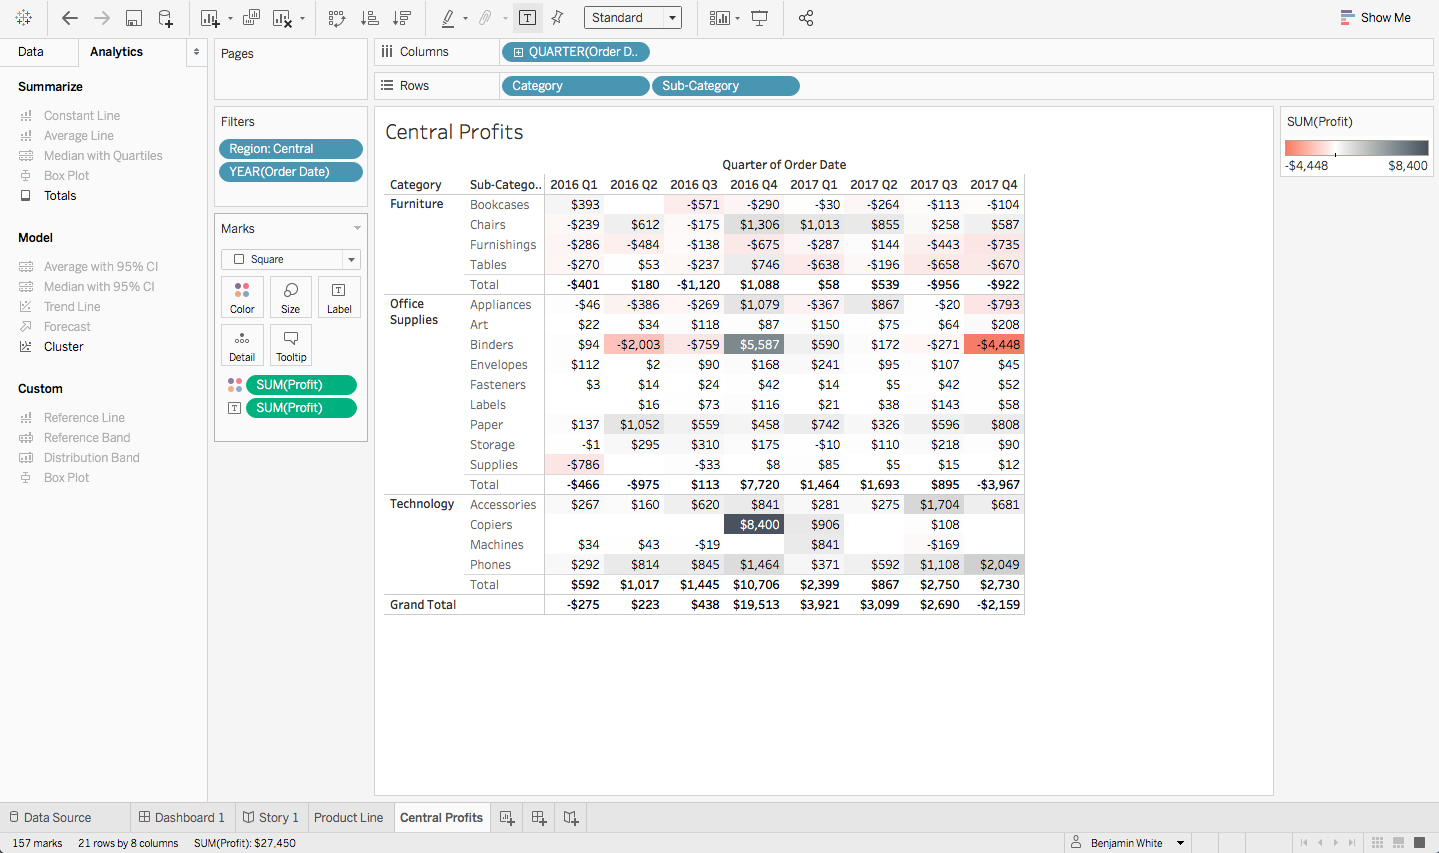
Task: Toggle the Fix Axes pin button
Action: pyautogui.click(x=558, y=18)
